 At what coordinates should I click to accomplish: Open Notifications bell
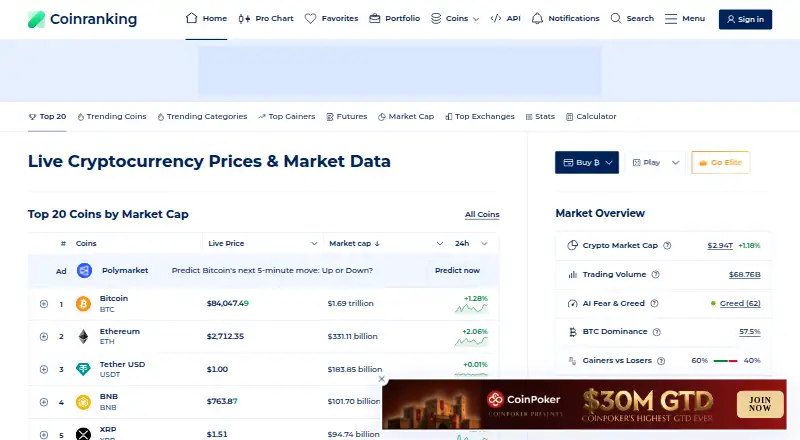[565, 18]
